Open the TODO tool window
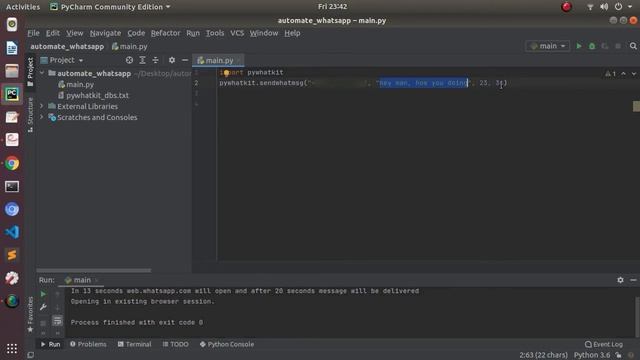 click(176, 344)
